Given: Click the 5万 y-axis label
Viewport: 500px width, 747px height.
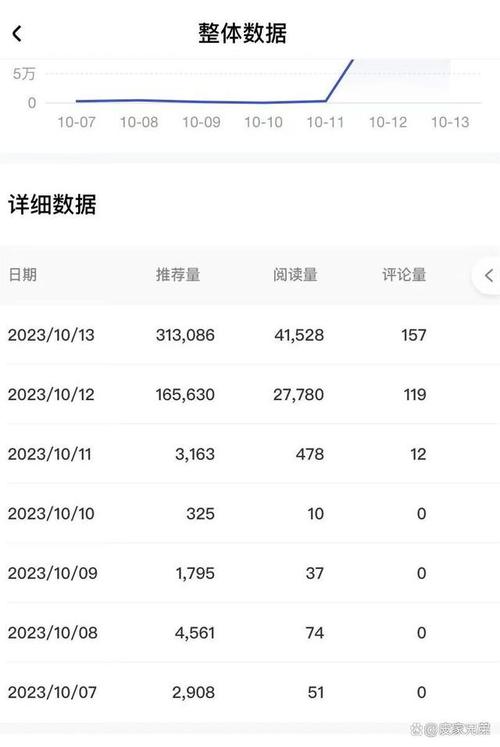Looking at the screenshot, I should 24,74.
